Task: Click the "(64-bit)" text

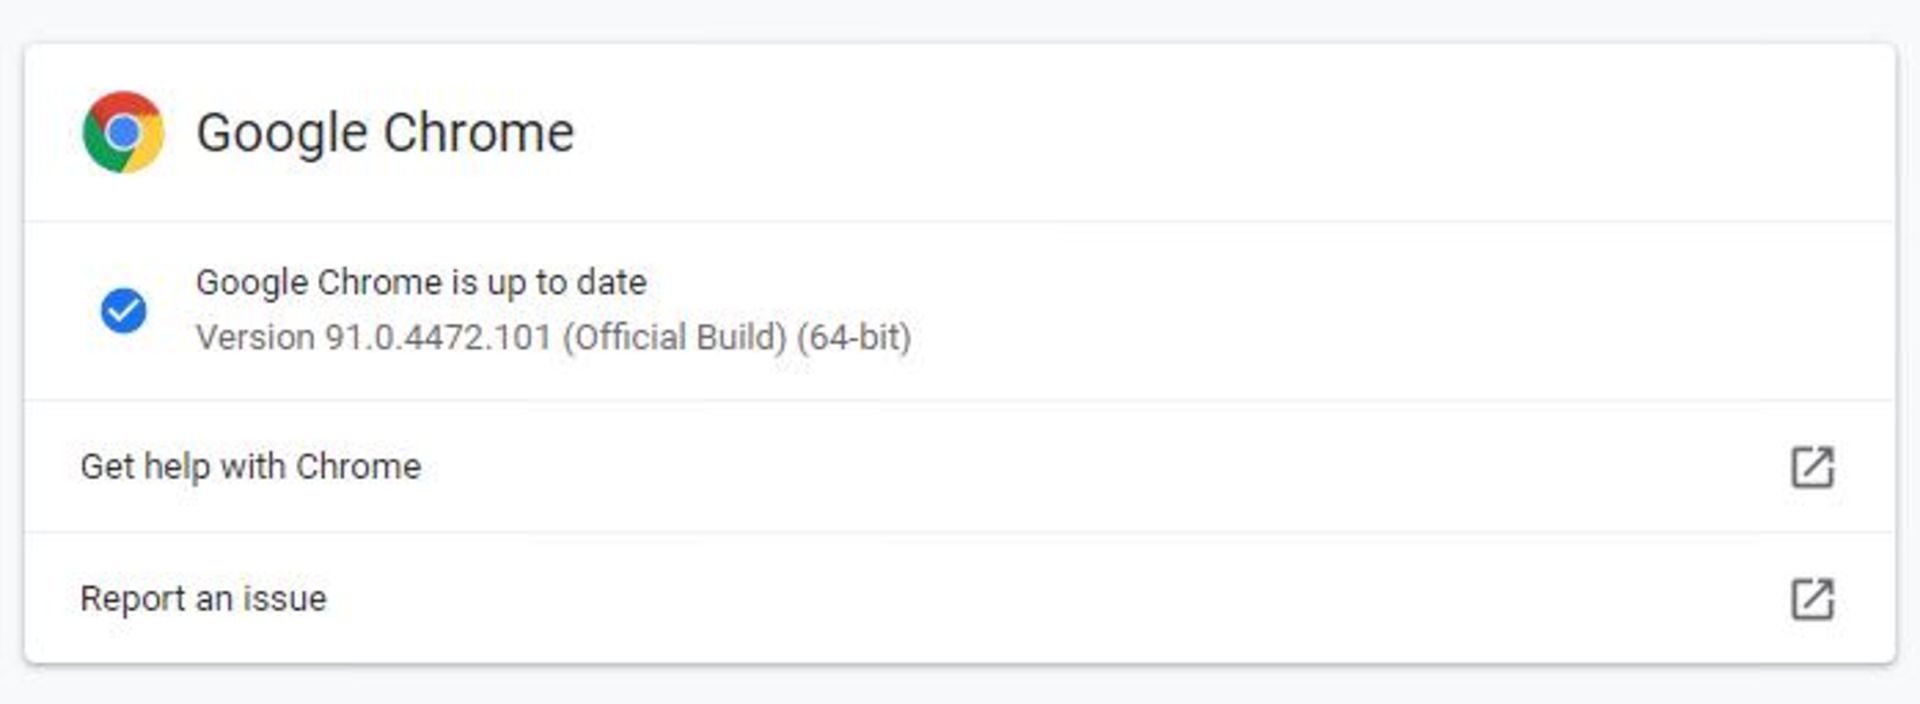Action: point(854,337)
